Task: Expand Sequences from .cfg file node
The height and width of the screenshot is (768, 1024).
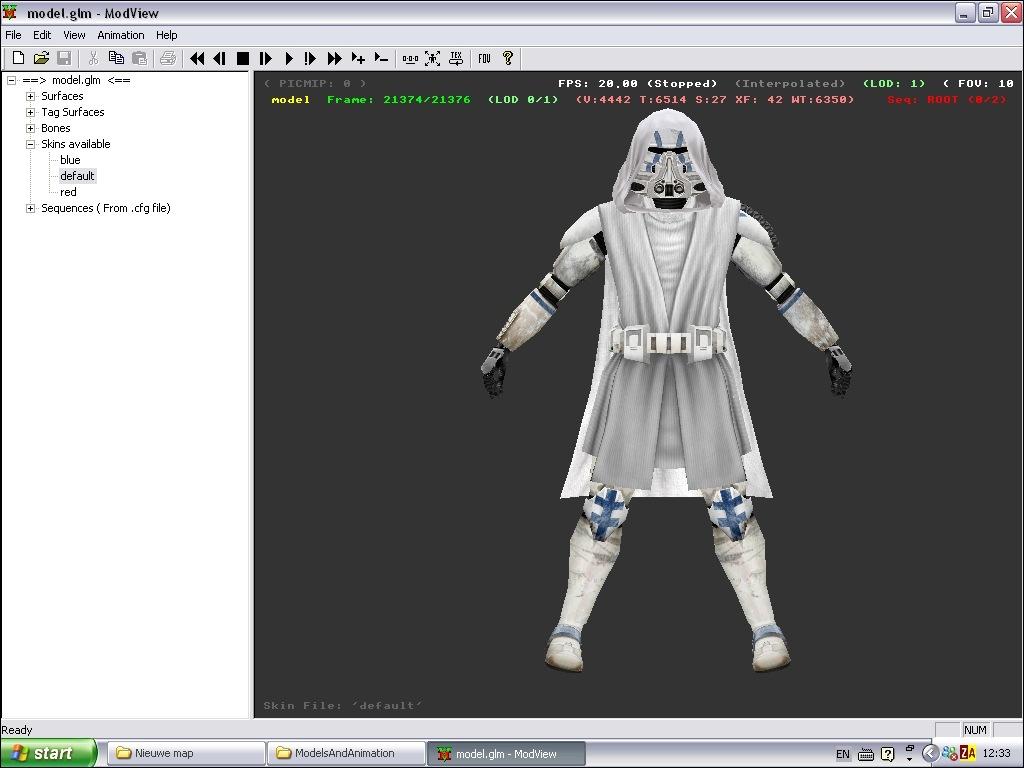Action: click(31, 208)
